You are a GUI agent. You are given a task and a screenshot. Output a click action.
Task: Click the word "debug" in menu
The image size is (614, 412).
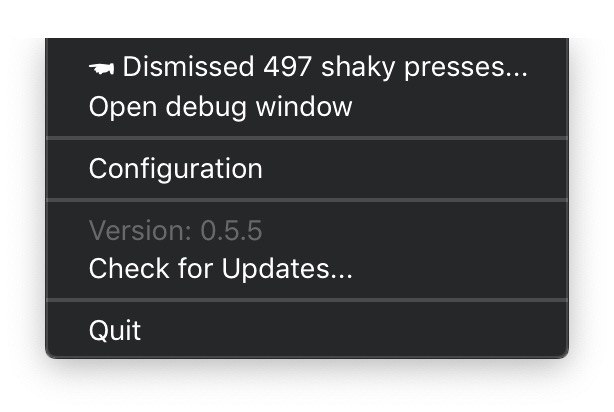click(206, 108)
